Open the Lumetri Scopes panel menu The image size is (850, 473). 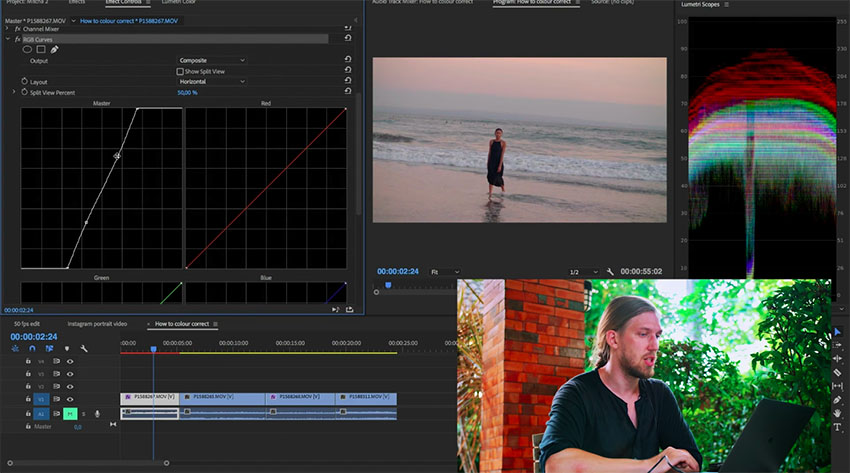(x=726, y=4)
